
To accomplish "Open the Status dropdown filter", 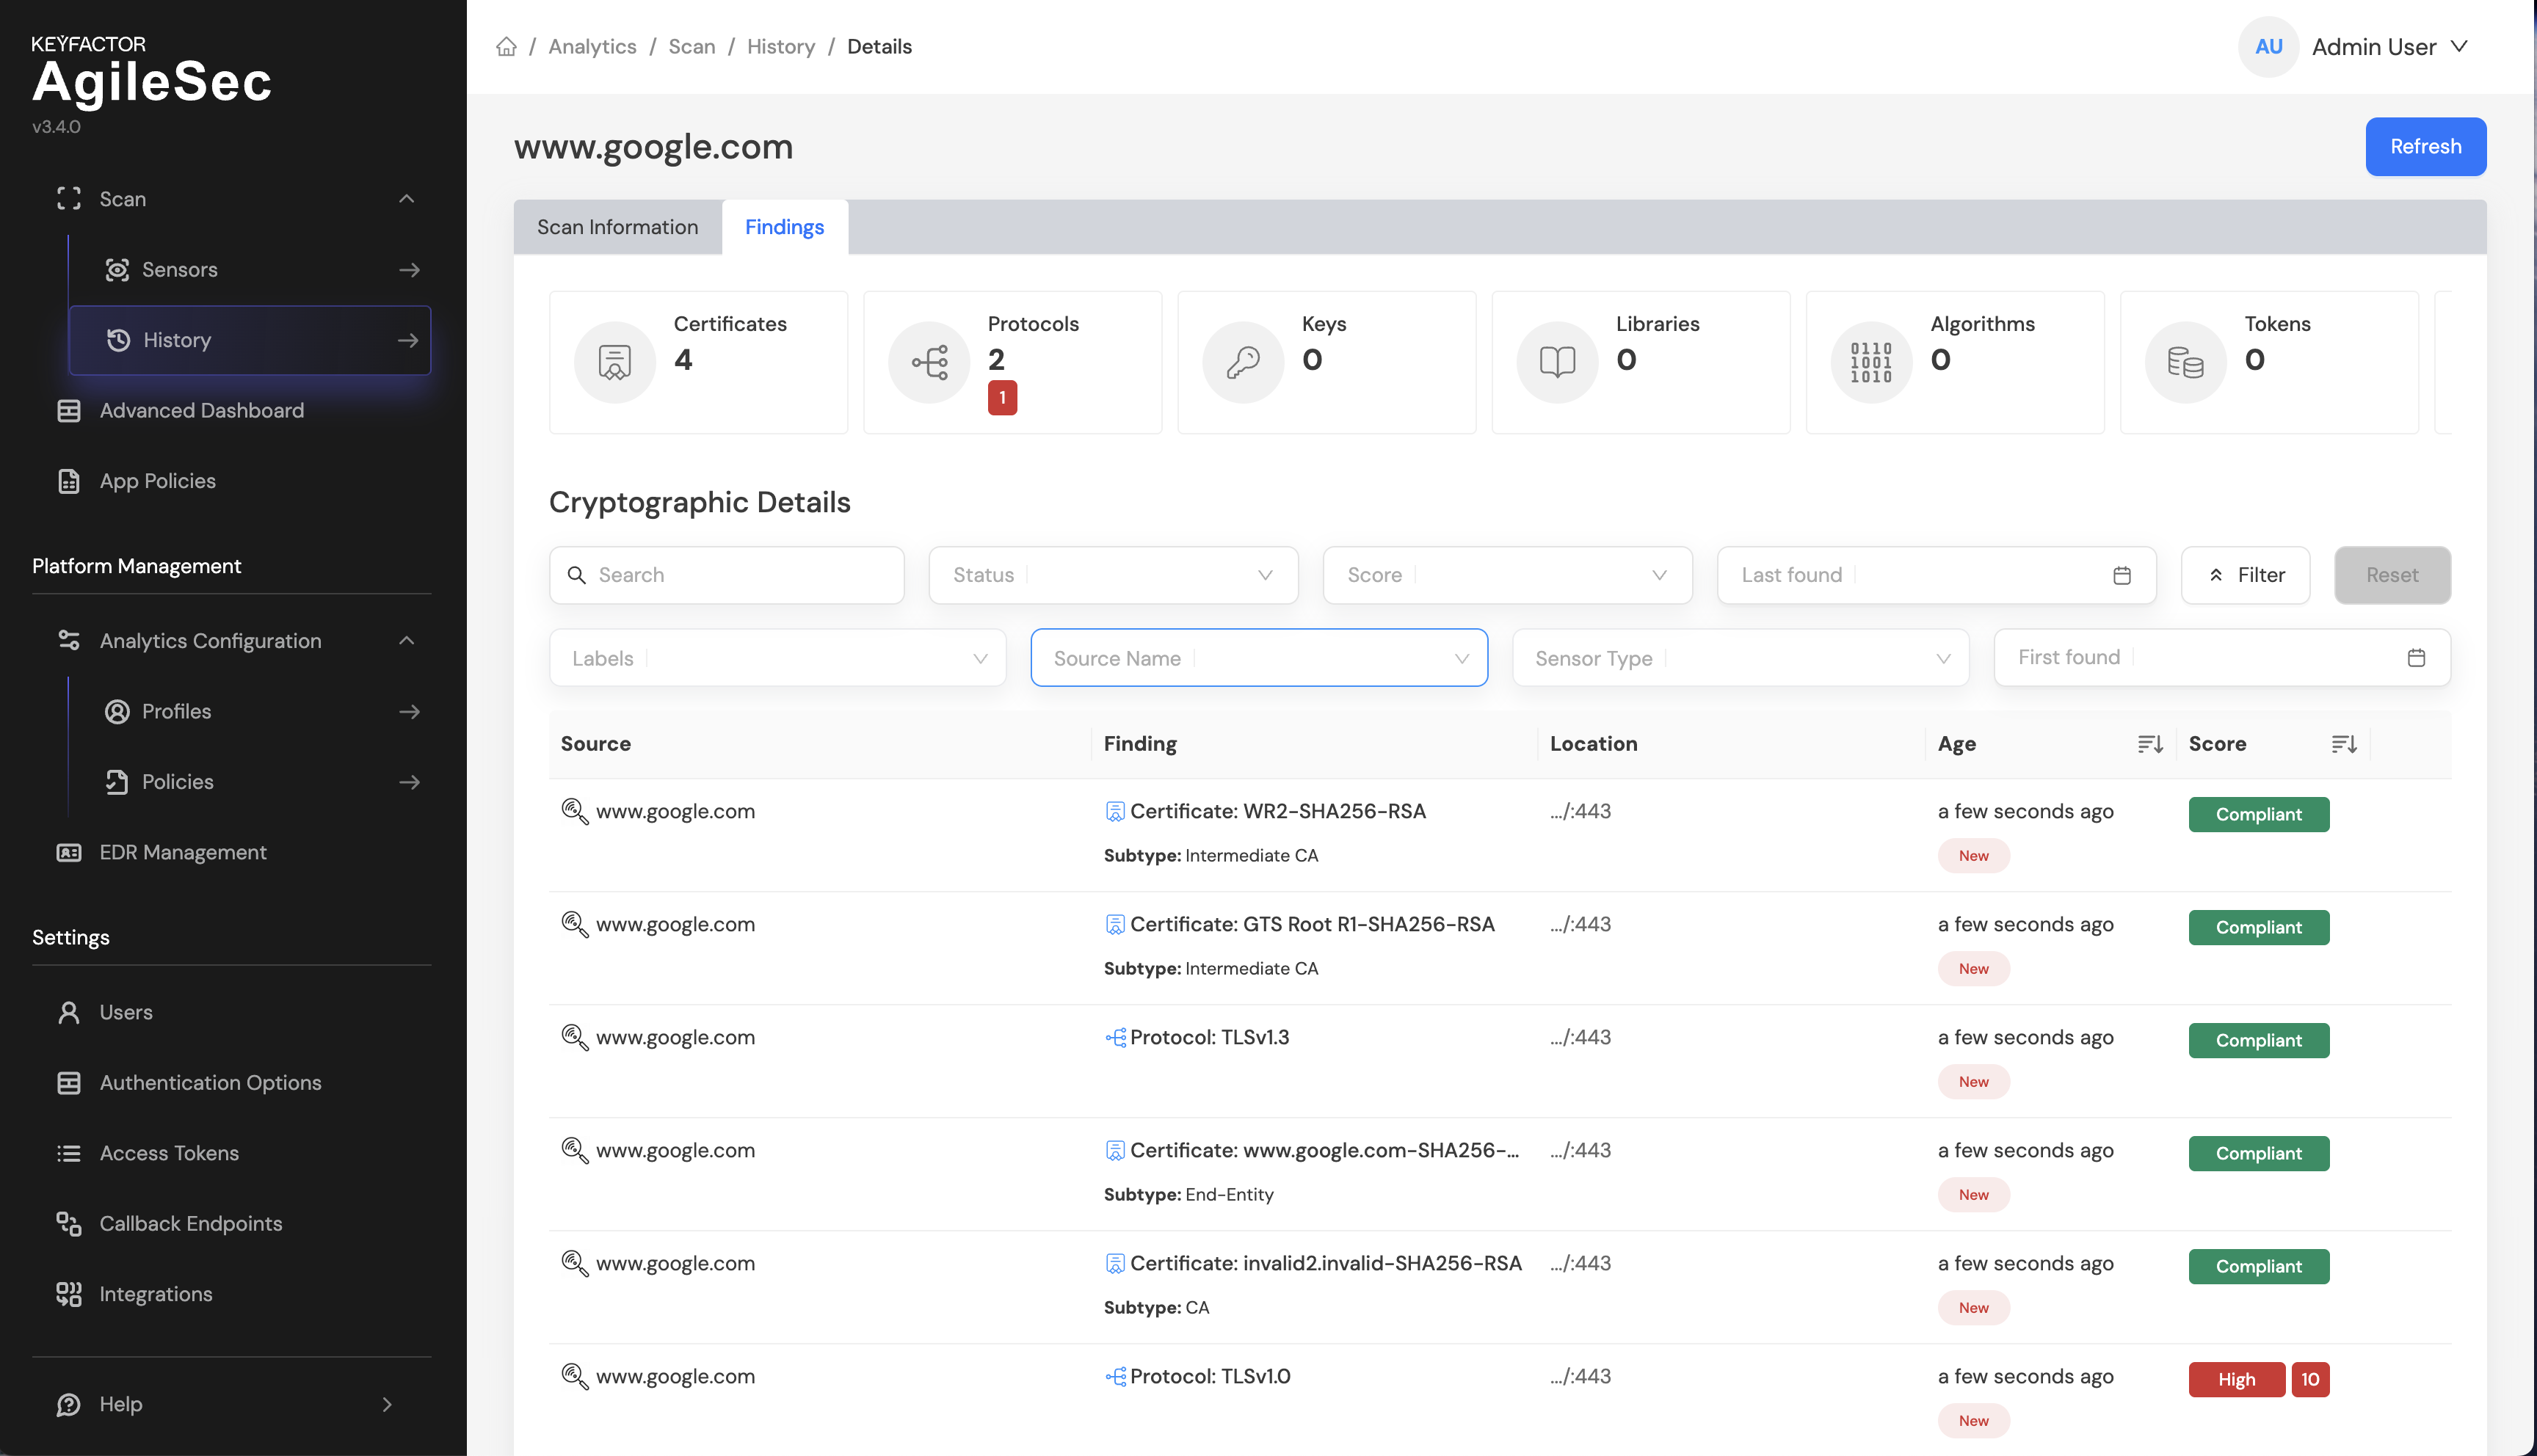I will pos(1113,575).
